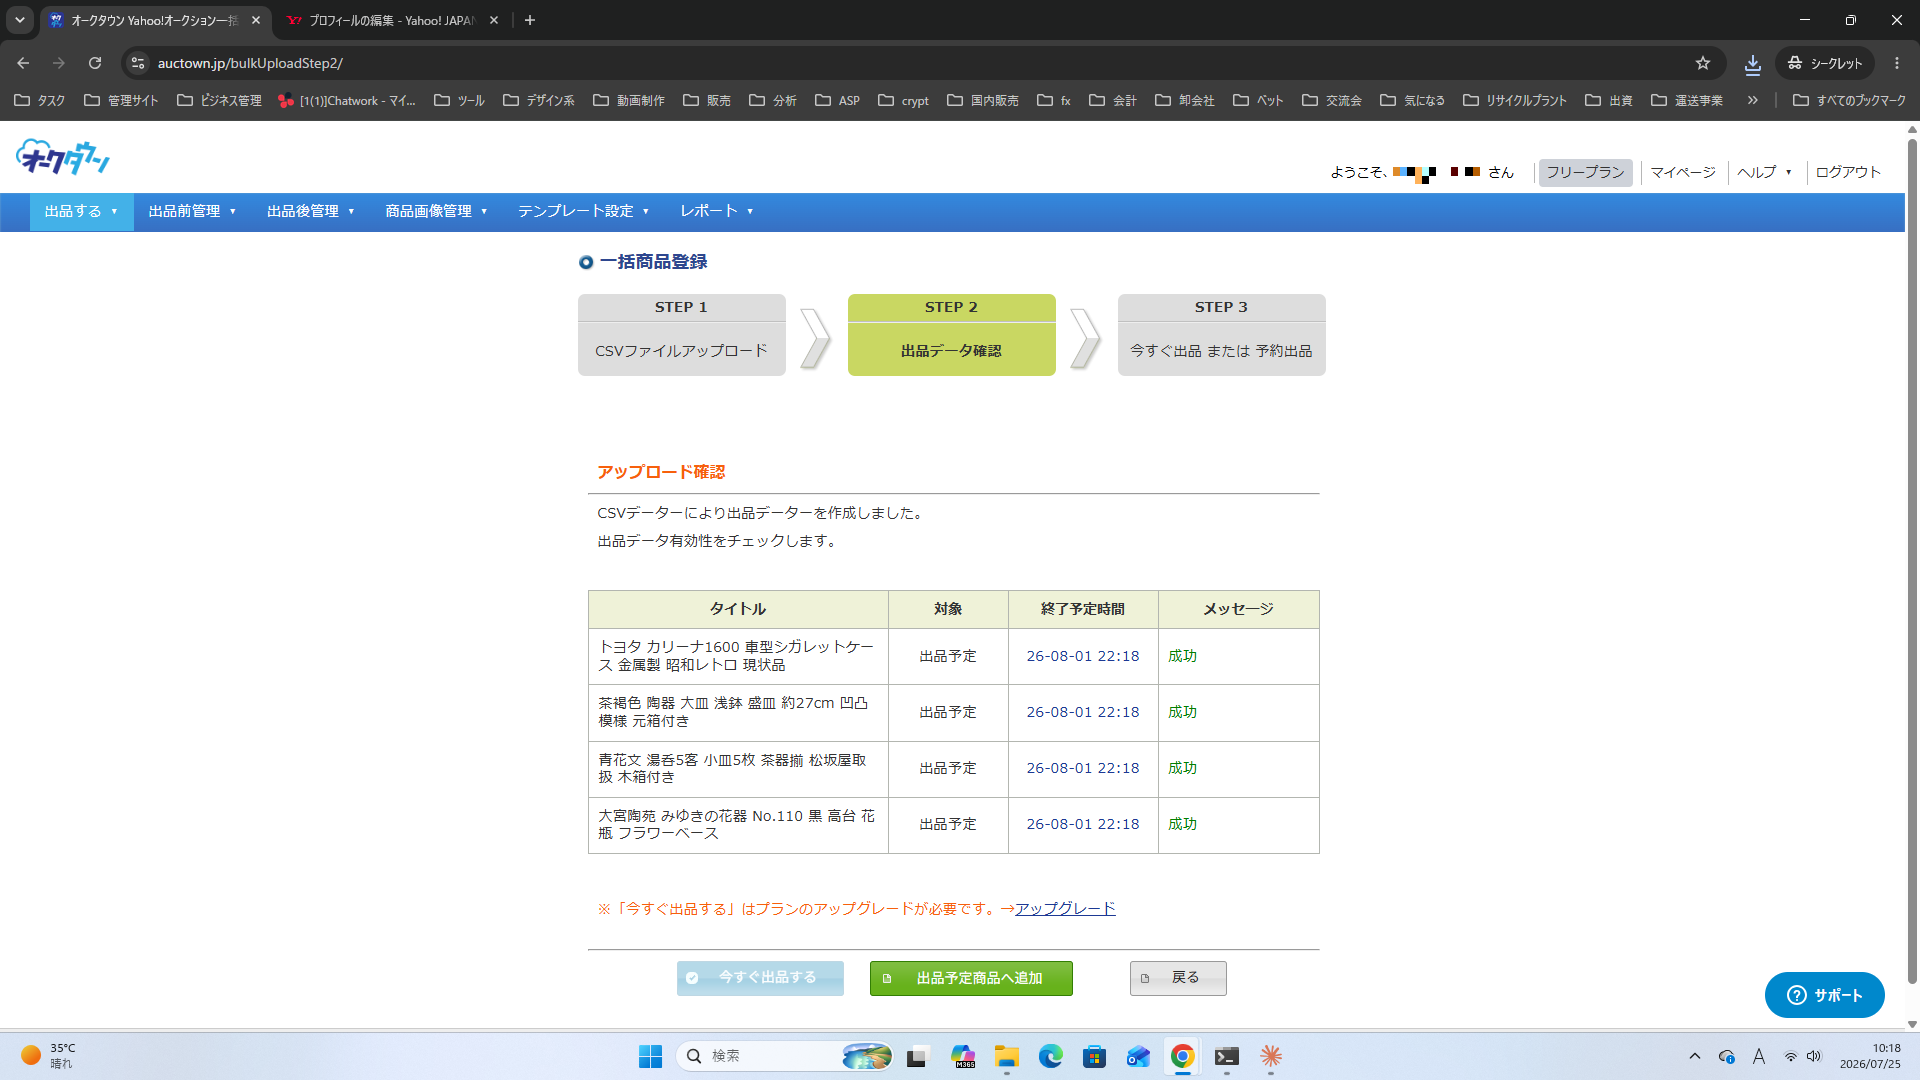Open the clock and date in taskbar
The width and height of the screenshot is (1920, 1080).
click(1870, 1056)
